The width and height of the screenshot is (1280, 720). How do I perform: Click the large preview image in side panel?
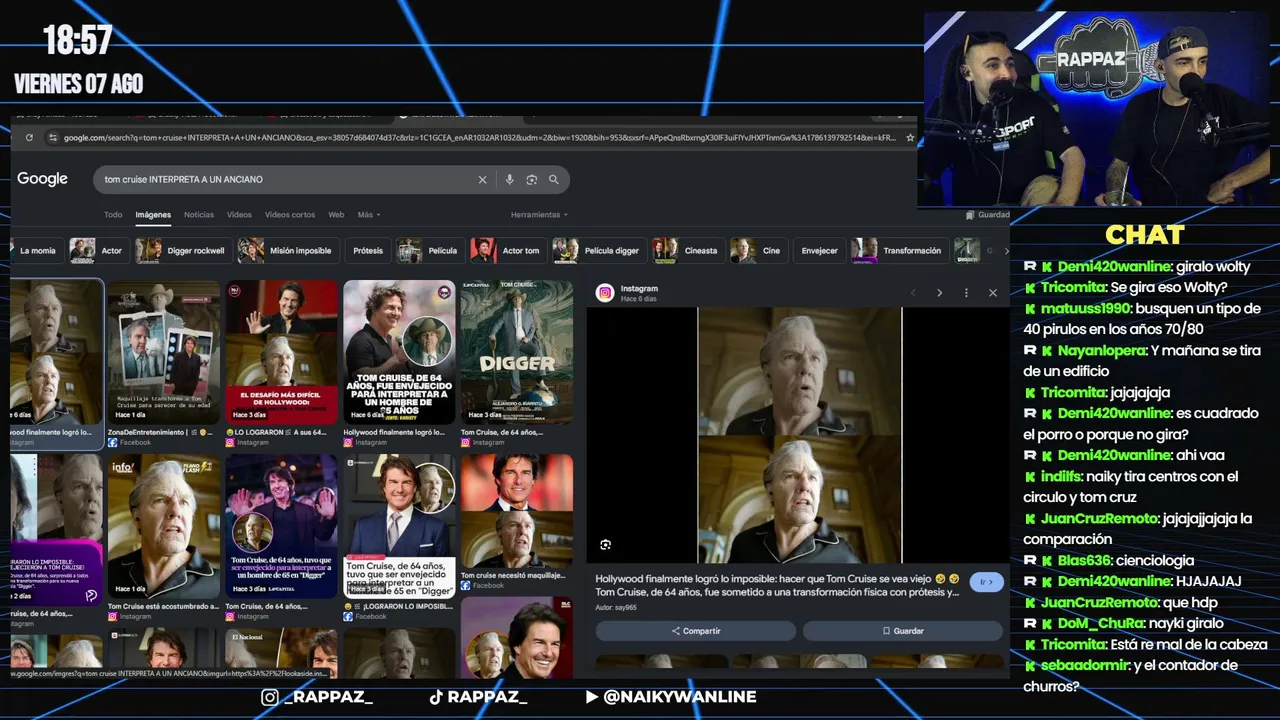(799, 435)
